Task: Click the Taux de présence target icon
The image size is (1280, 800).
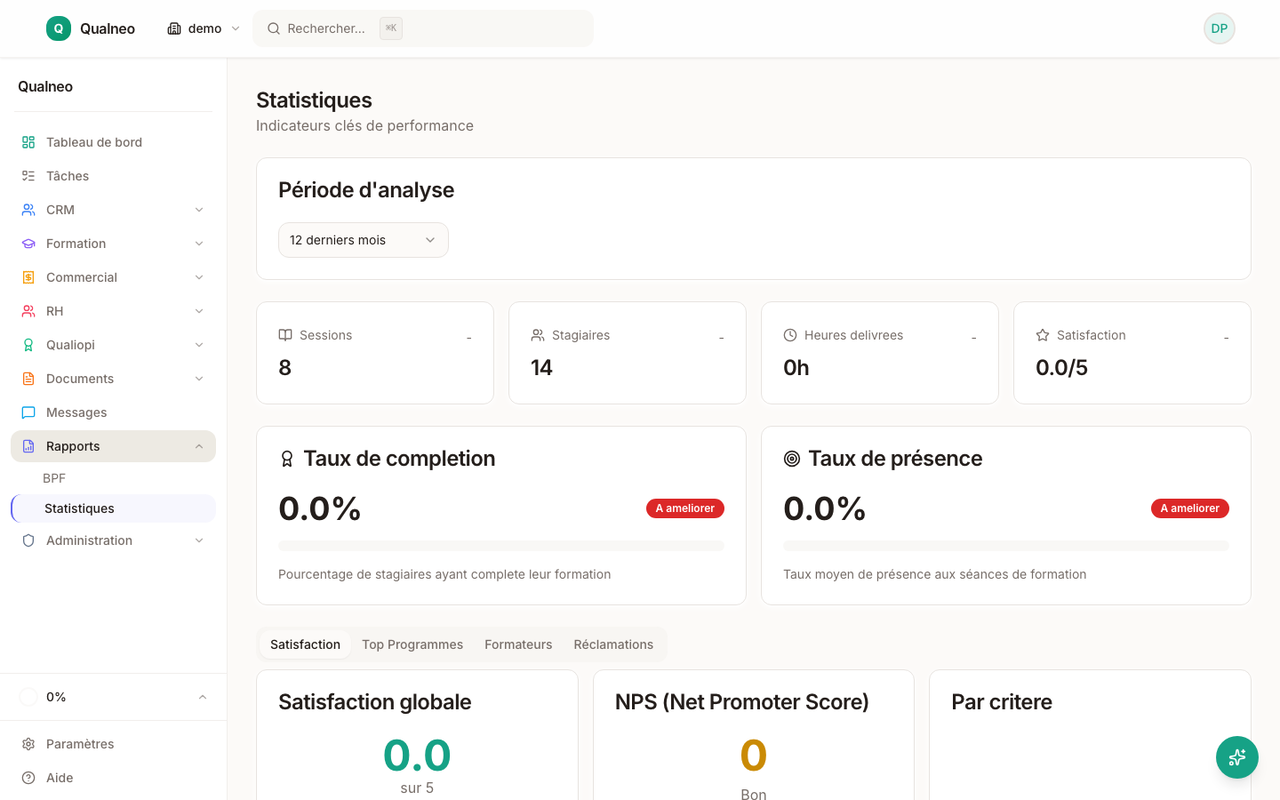Action: click(x=792, y=459)
